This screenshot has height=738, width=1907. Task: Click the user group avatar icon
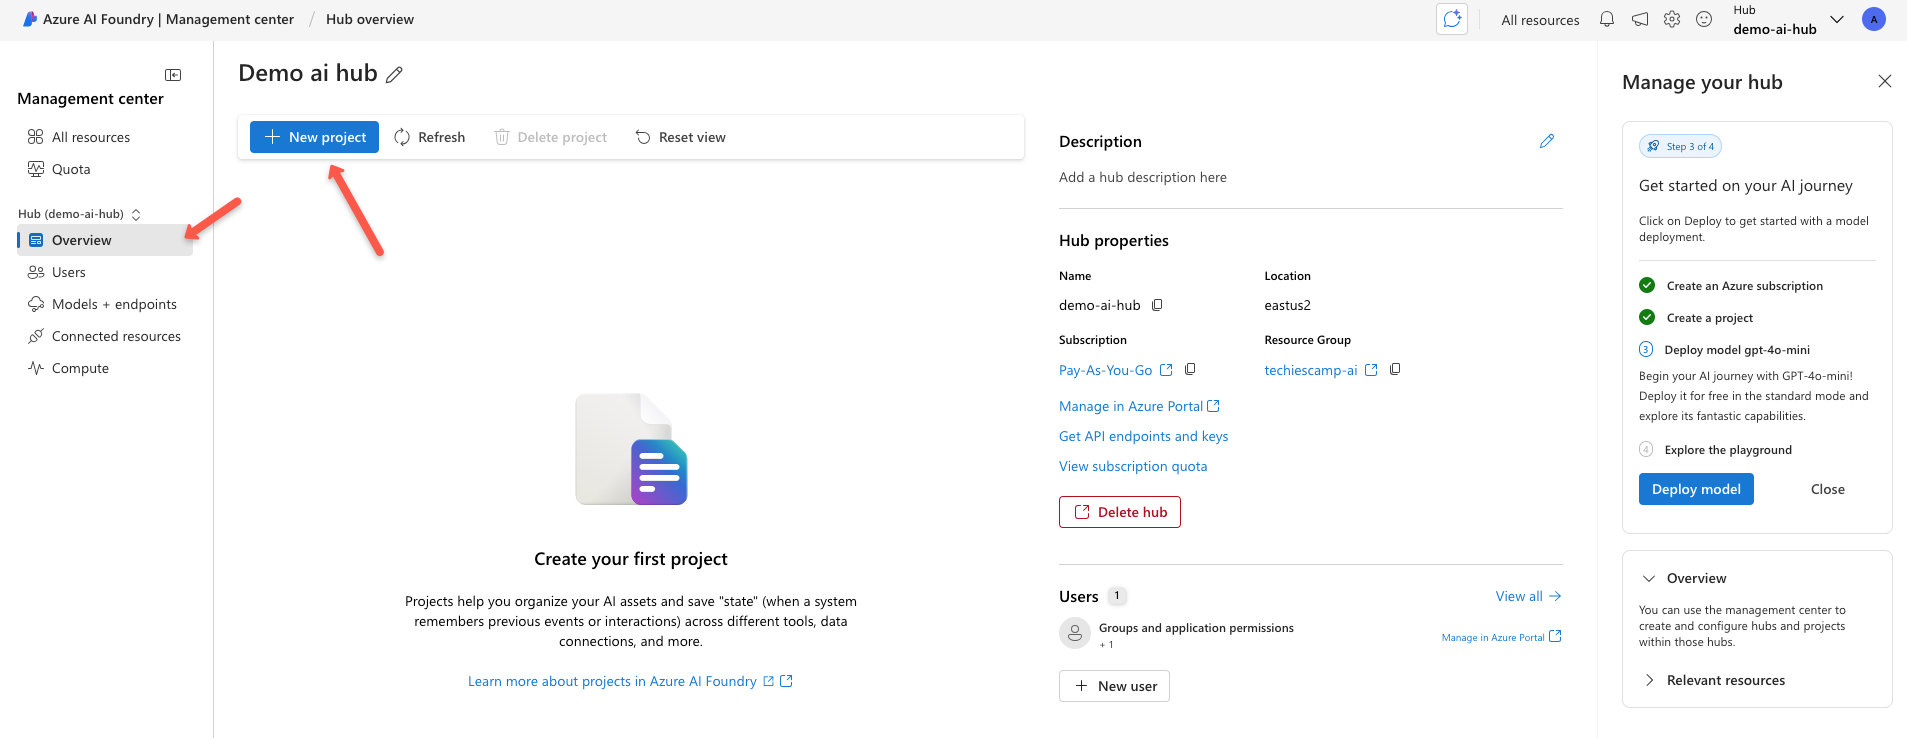[x=1075, y=633]
